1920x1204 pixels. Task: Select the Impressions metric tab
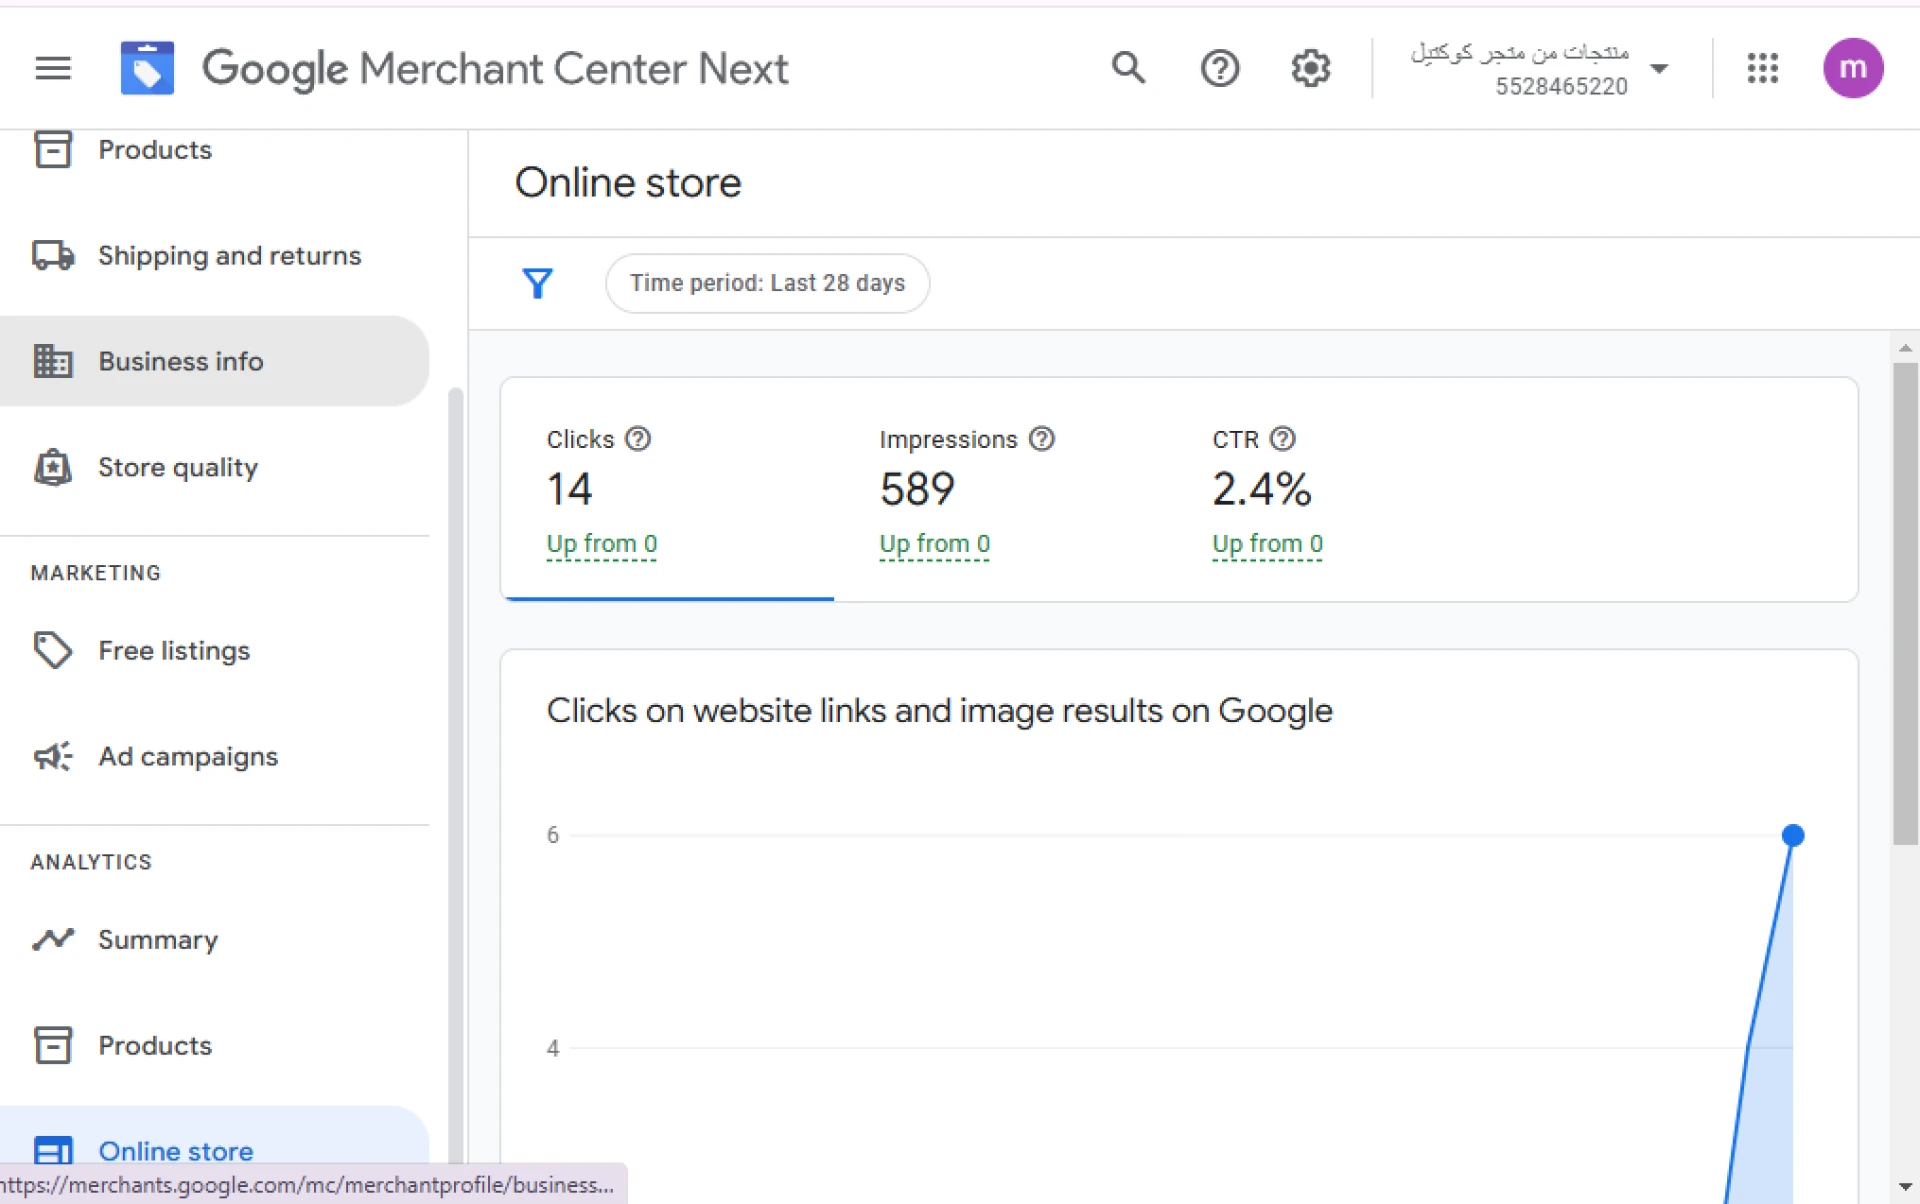tap(1000, 490)
